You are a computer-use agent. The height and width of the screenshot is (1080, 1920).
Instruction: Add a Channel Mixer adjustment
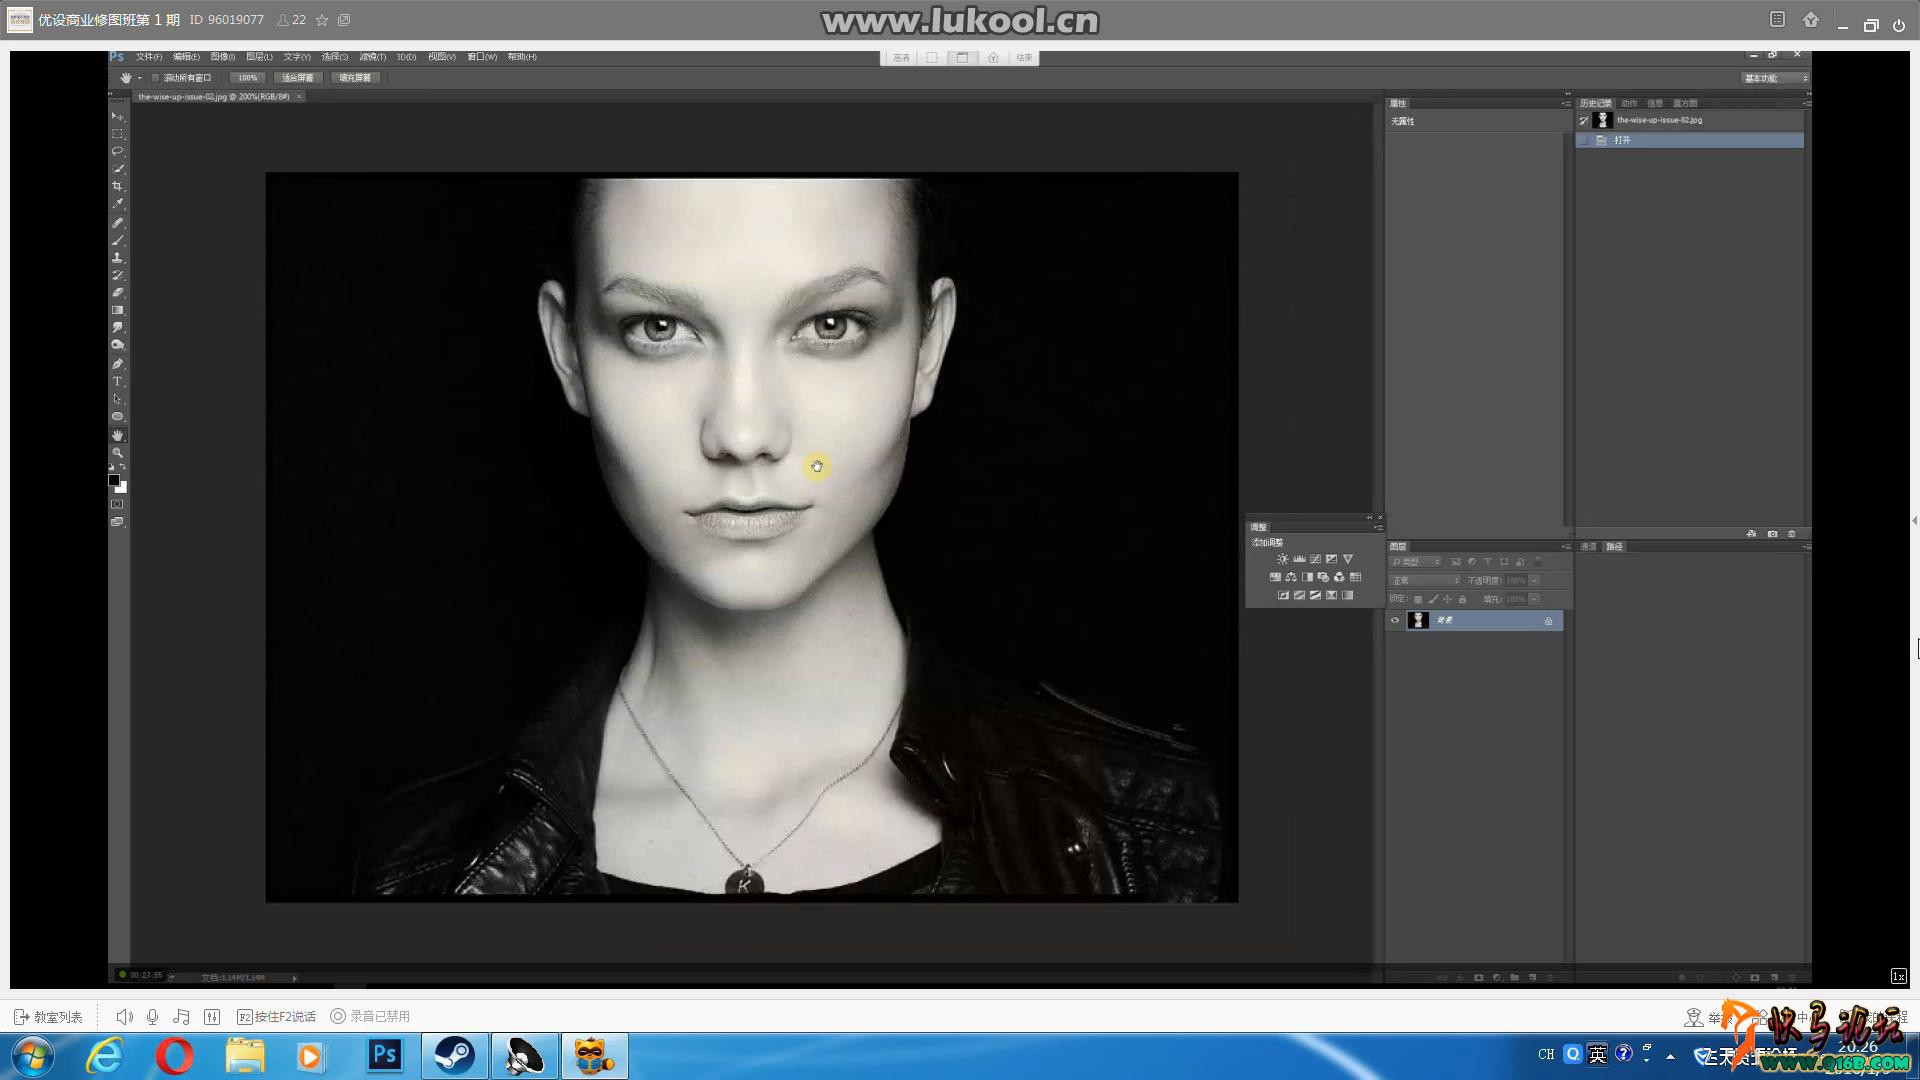(x=1339, y=577)
